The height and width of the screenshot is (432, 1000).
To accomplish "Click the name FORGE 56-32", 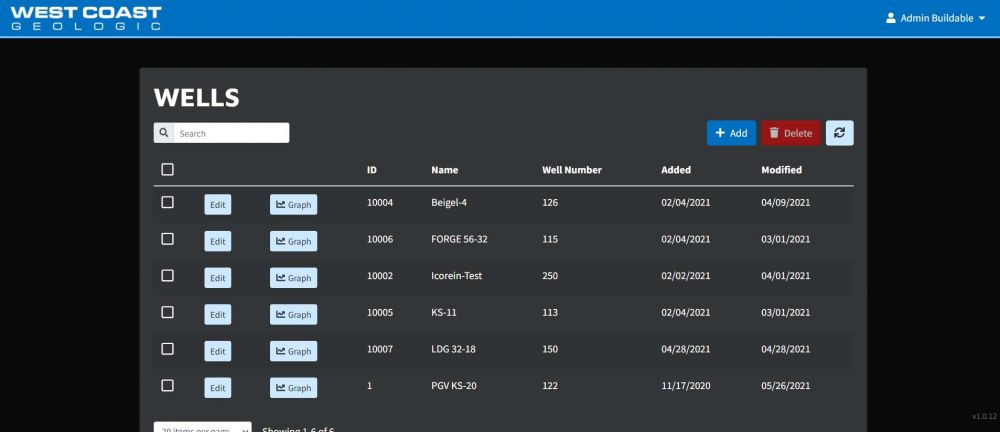I will point(459,239).
